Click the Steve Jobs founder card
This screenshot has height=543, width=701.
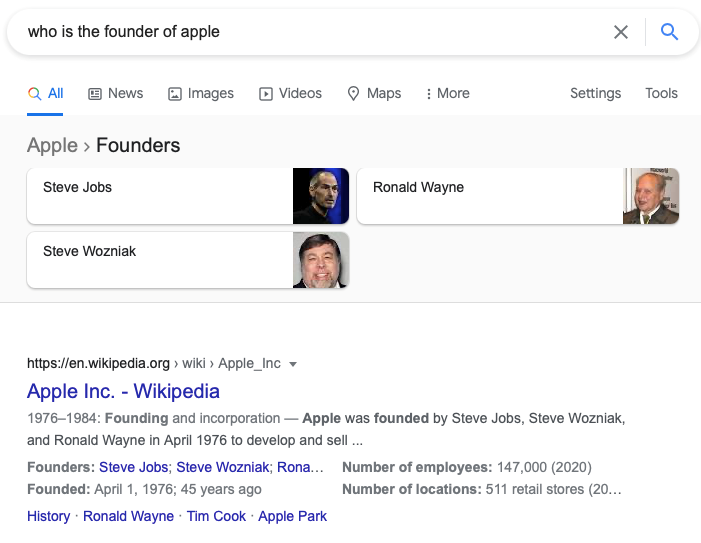(188, 196)
